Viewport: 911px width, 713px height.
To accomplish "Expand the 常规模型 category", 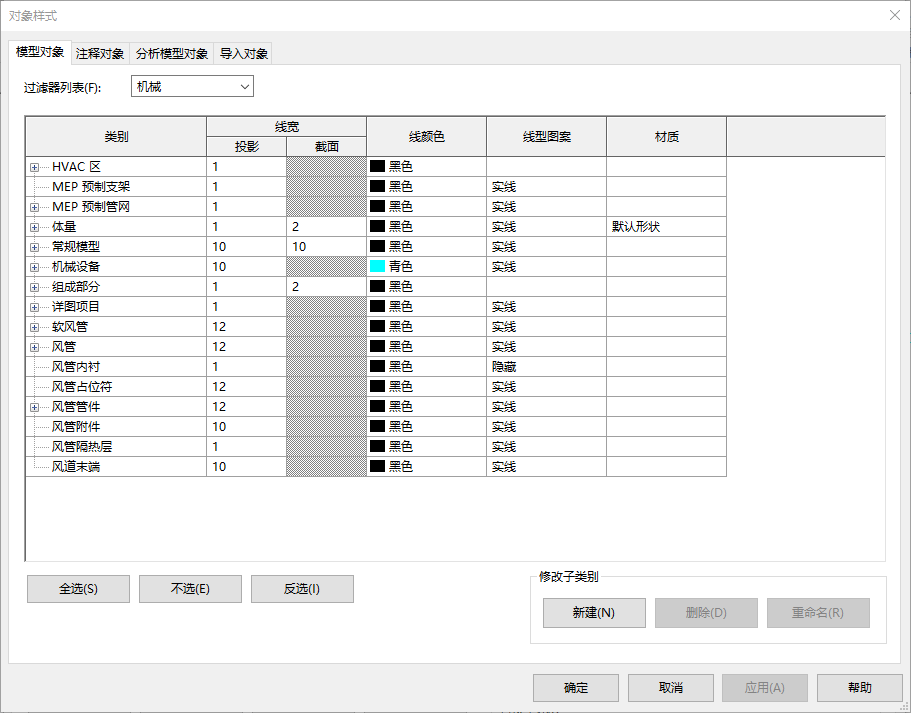I will click(x=34, y=248).
